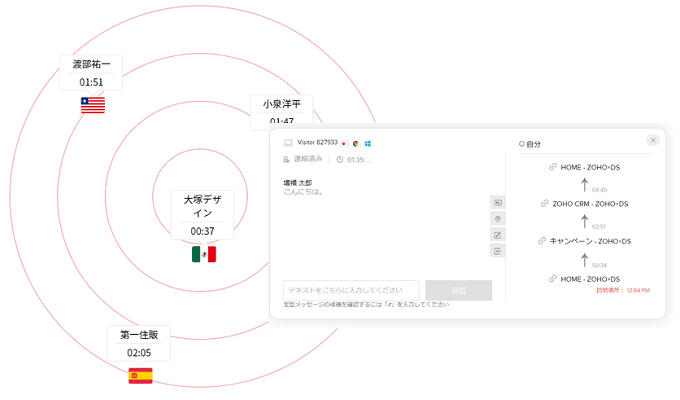Click the Mexico flag under 大塚デザイン
This screenshot has height=400, width=680.
point(204,255)
